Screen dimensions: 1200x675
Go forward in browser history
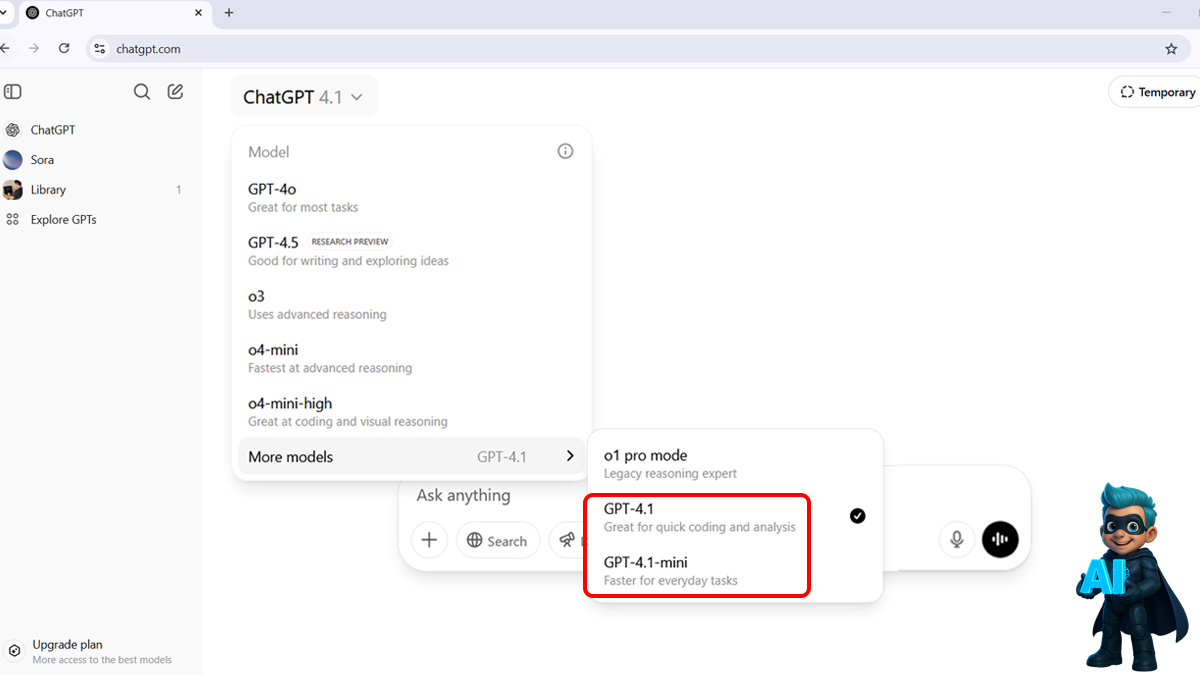click(35, 48)
